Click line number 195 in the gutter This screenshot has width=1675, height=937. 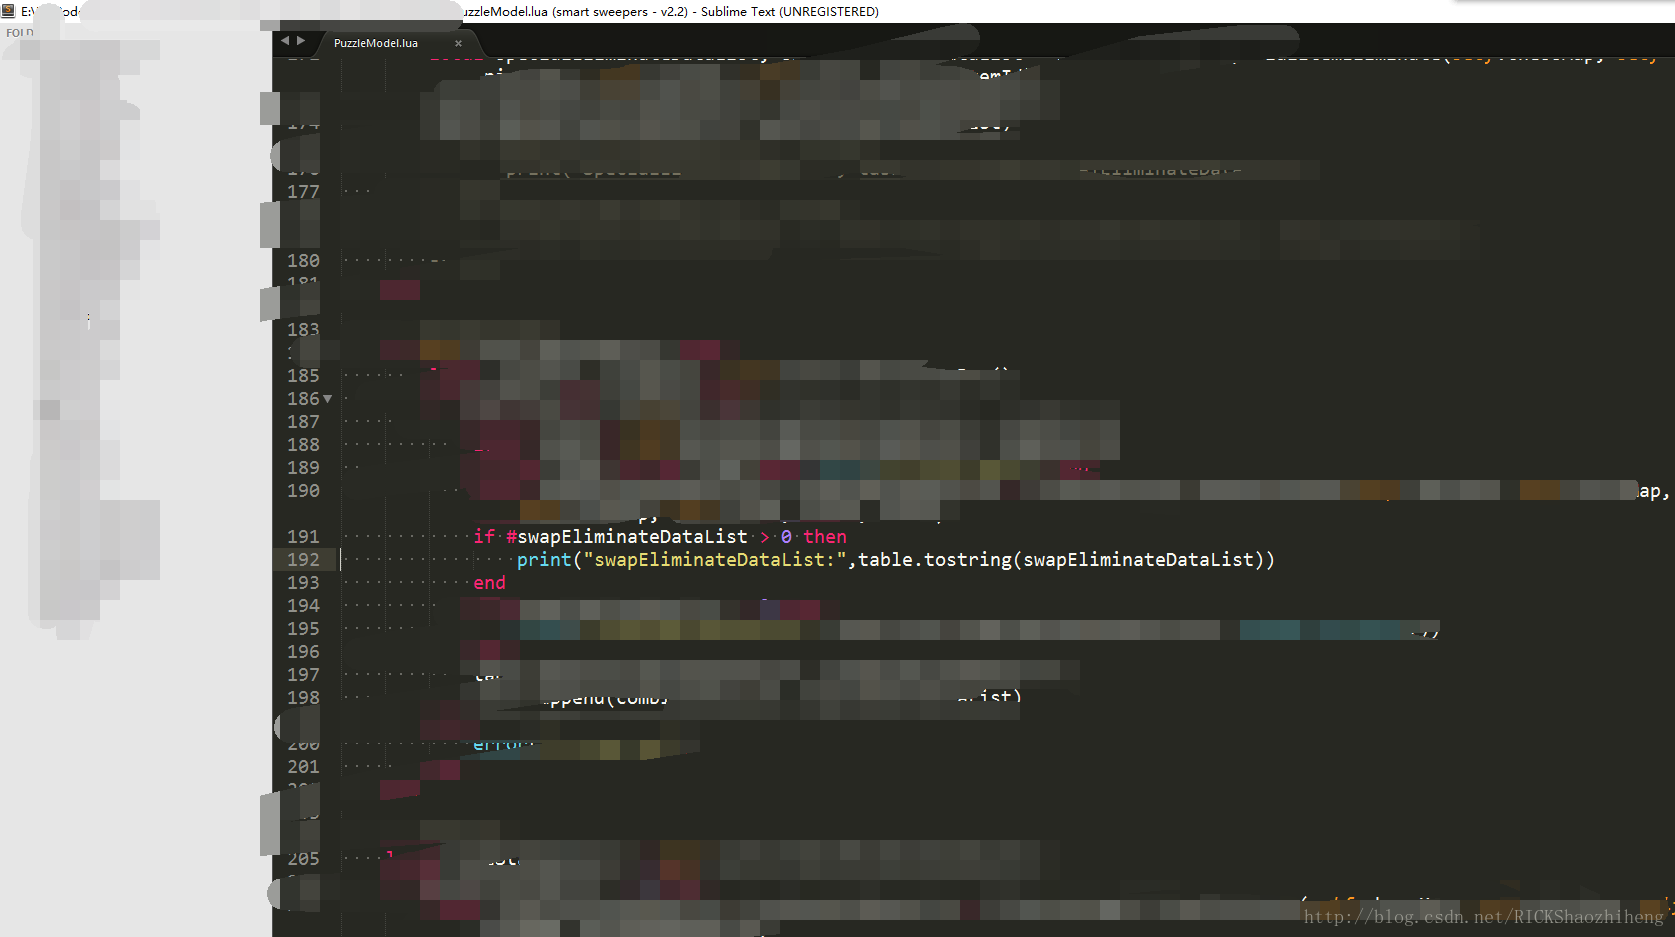303,629
